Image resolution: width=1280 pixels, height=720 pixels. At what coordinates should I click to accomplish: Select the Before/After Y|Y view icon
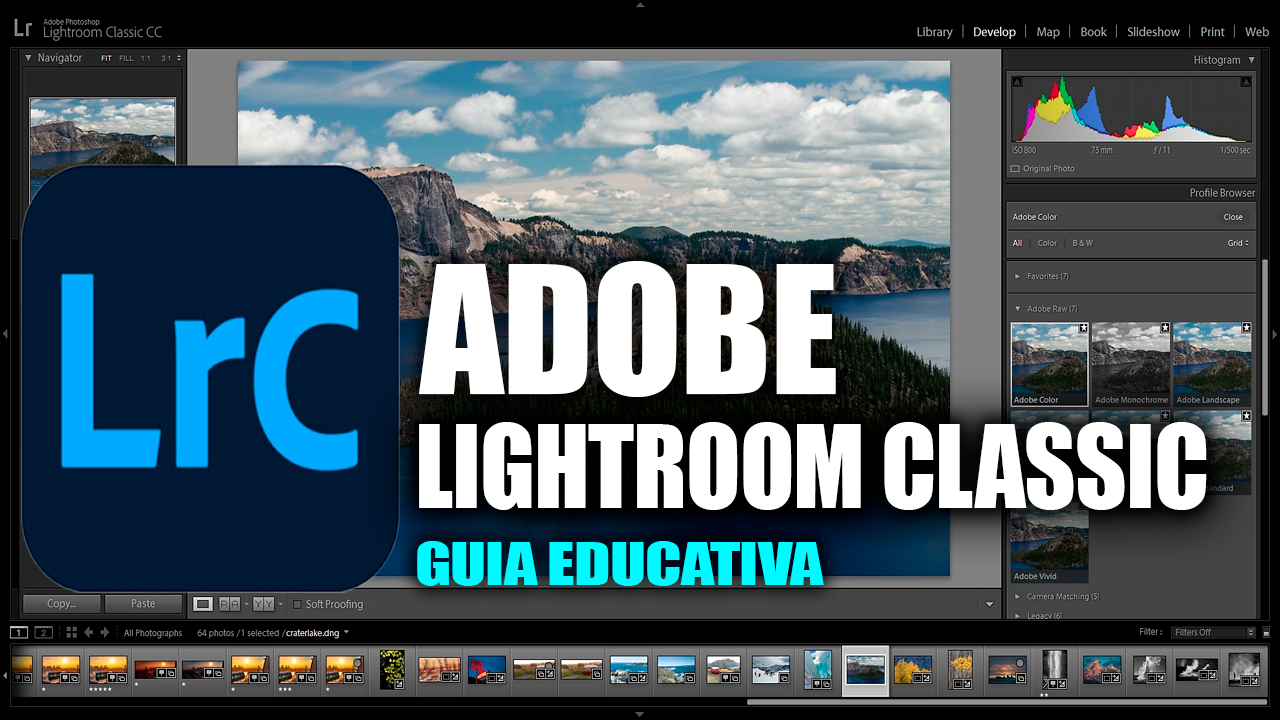pos(263,604)
